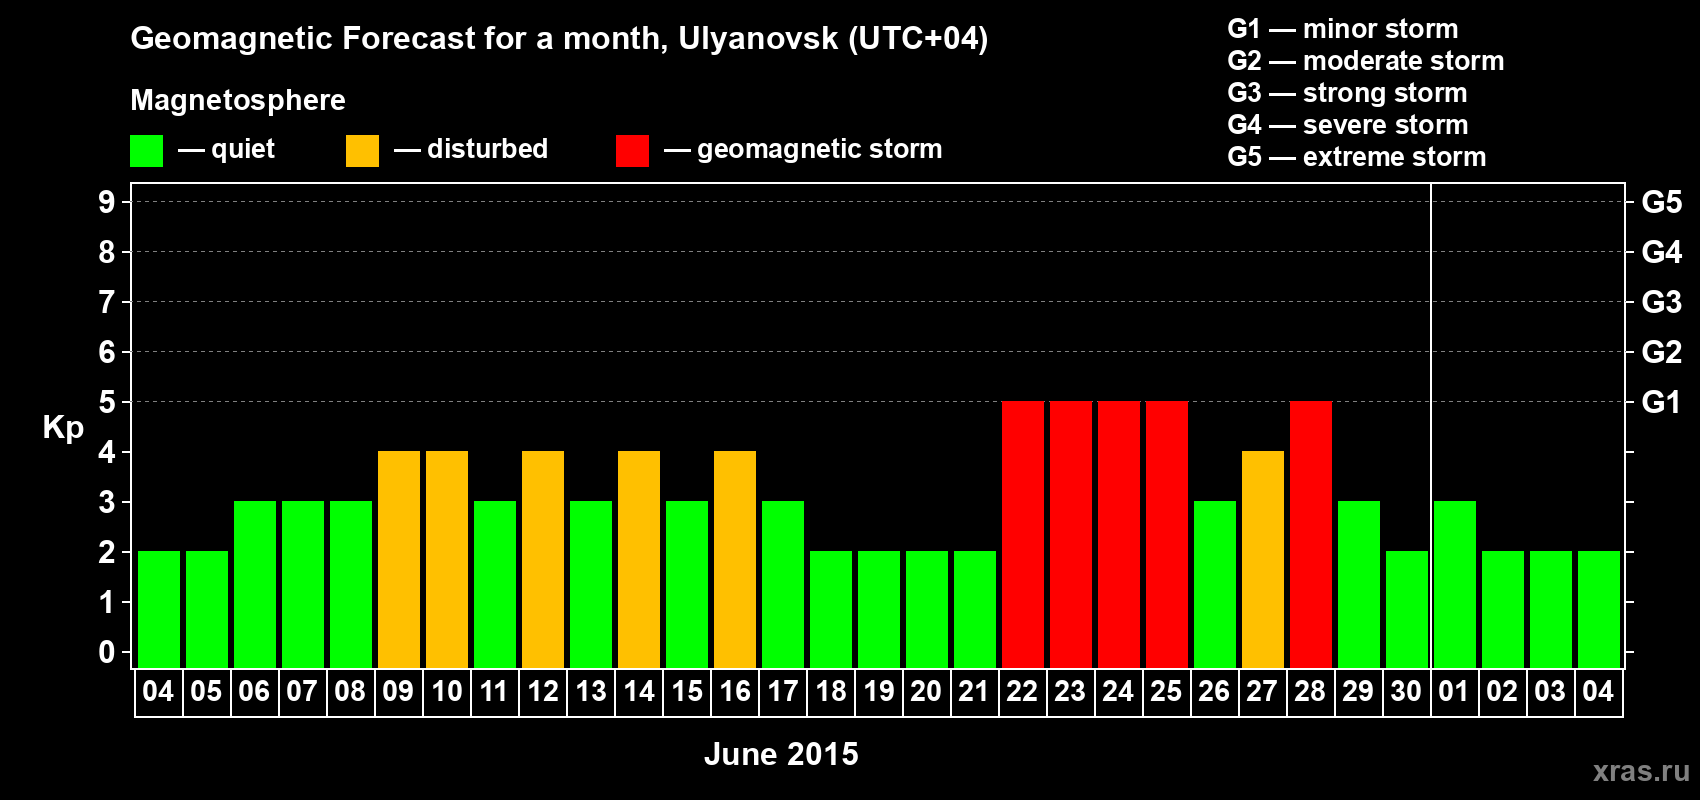Click 'G3 — strong storm' legend line
This screenshot has height=800, width=1700.
(x=1347, y=93)
